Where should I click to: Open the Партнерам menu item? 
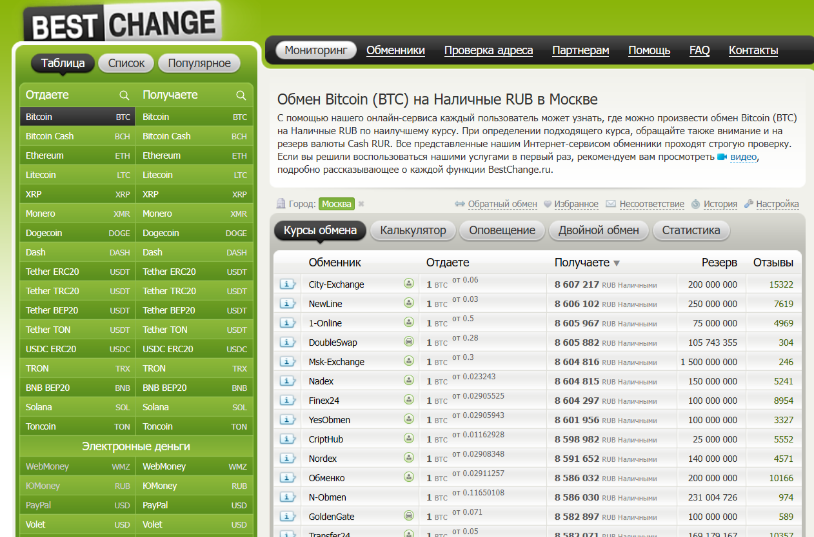[580, 50]
